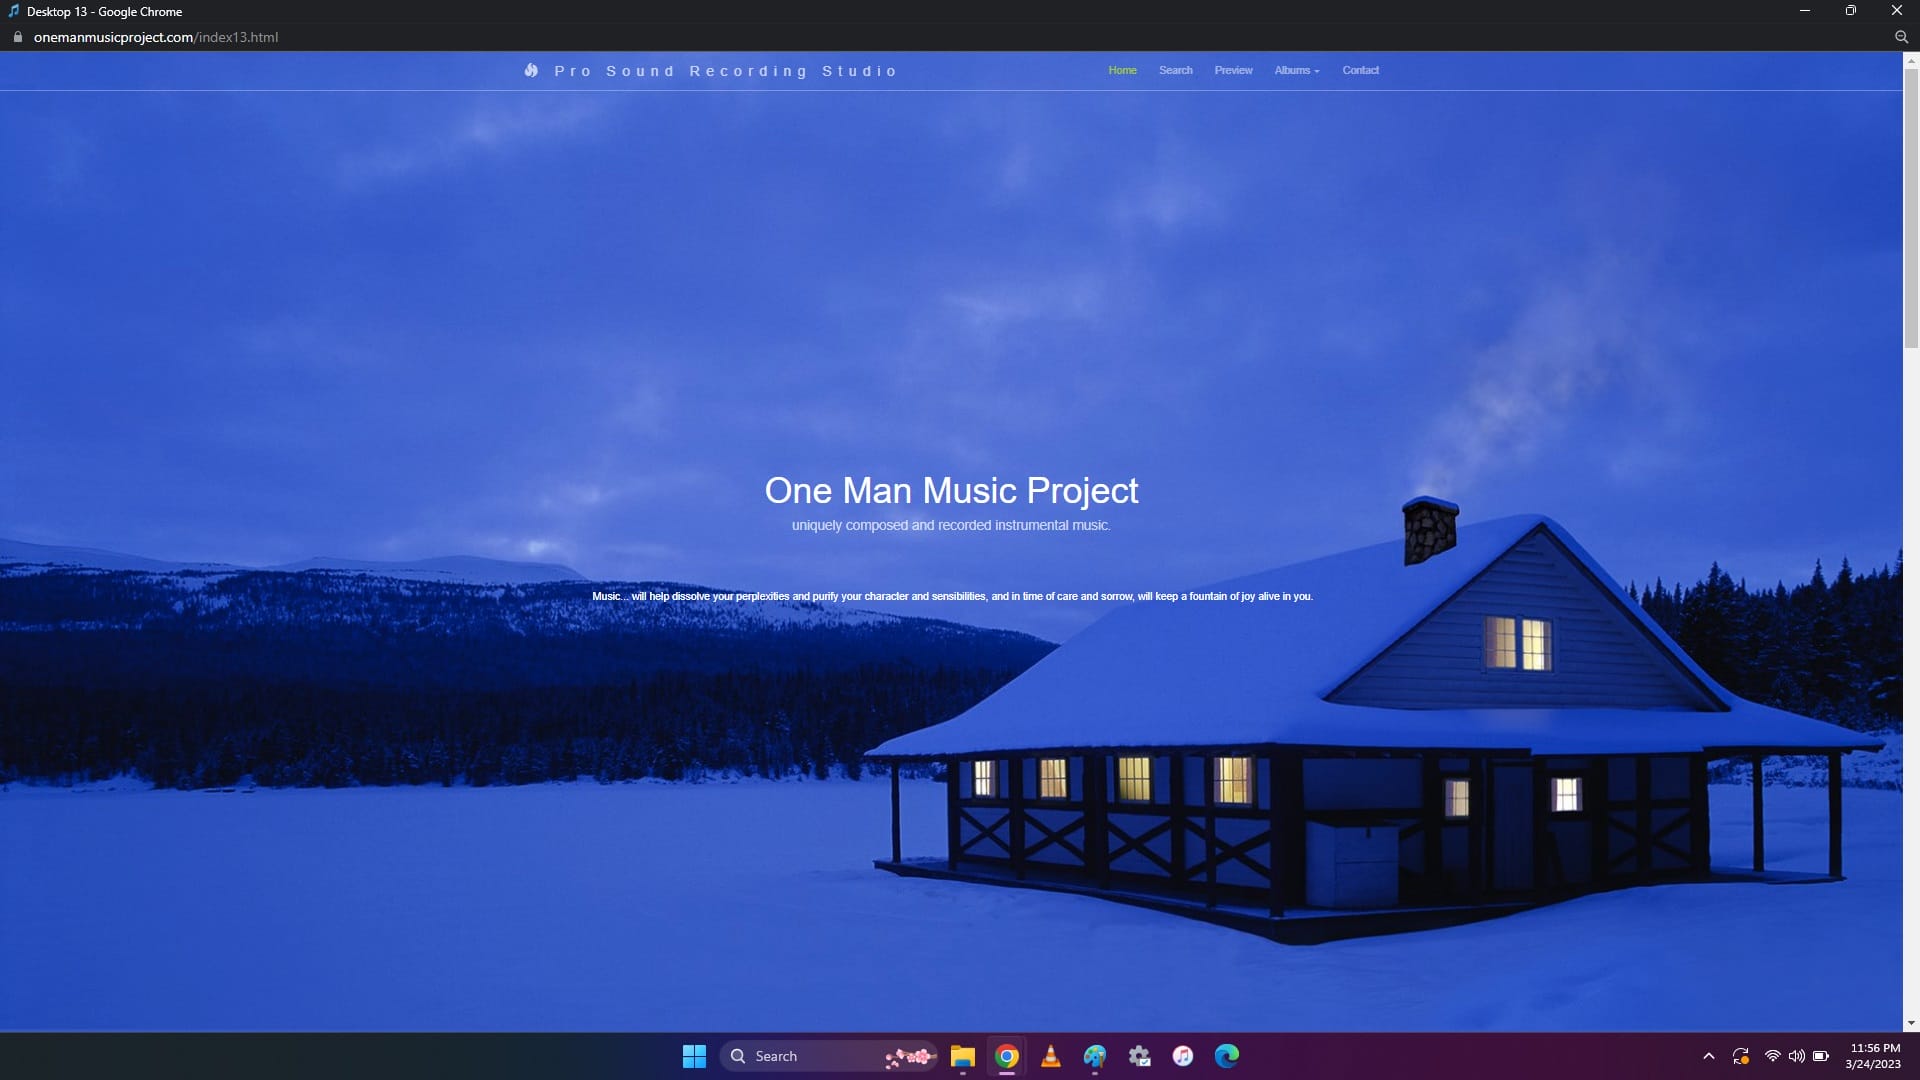
Task: Show hidden system tray icons chevron
Action: pos(1708,1056)
